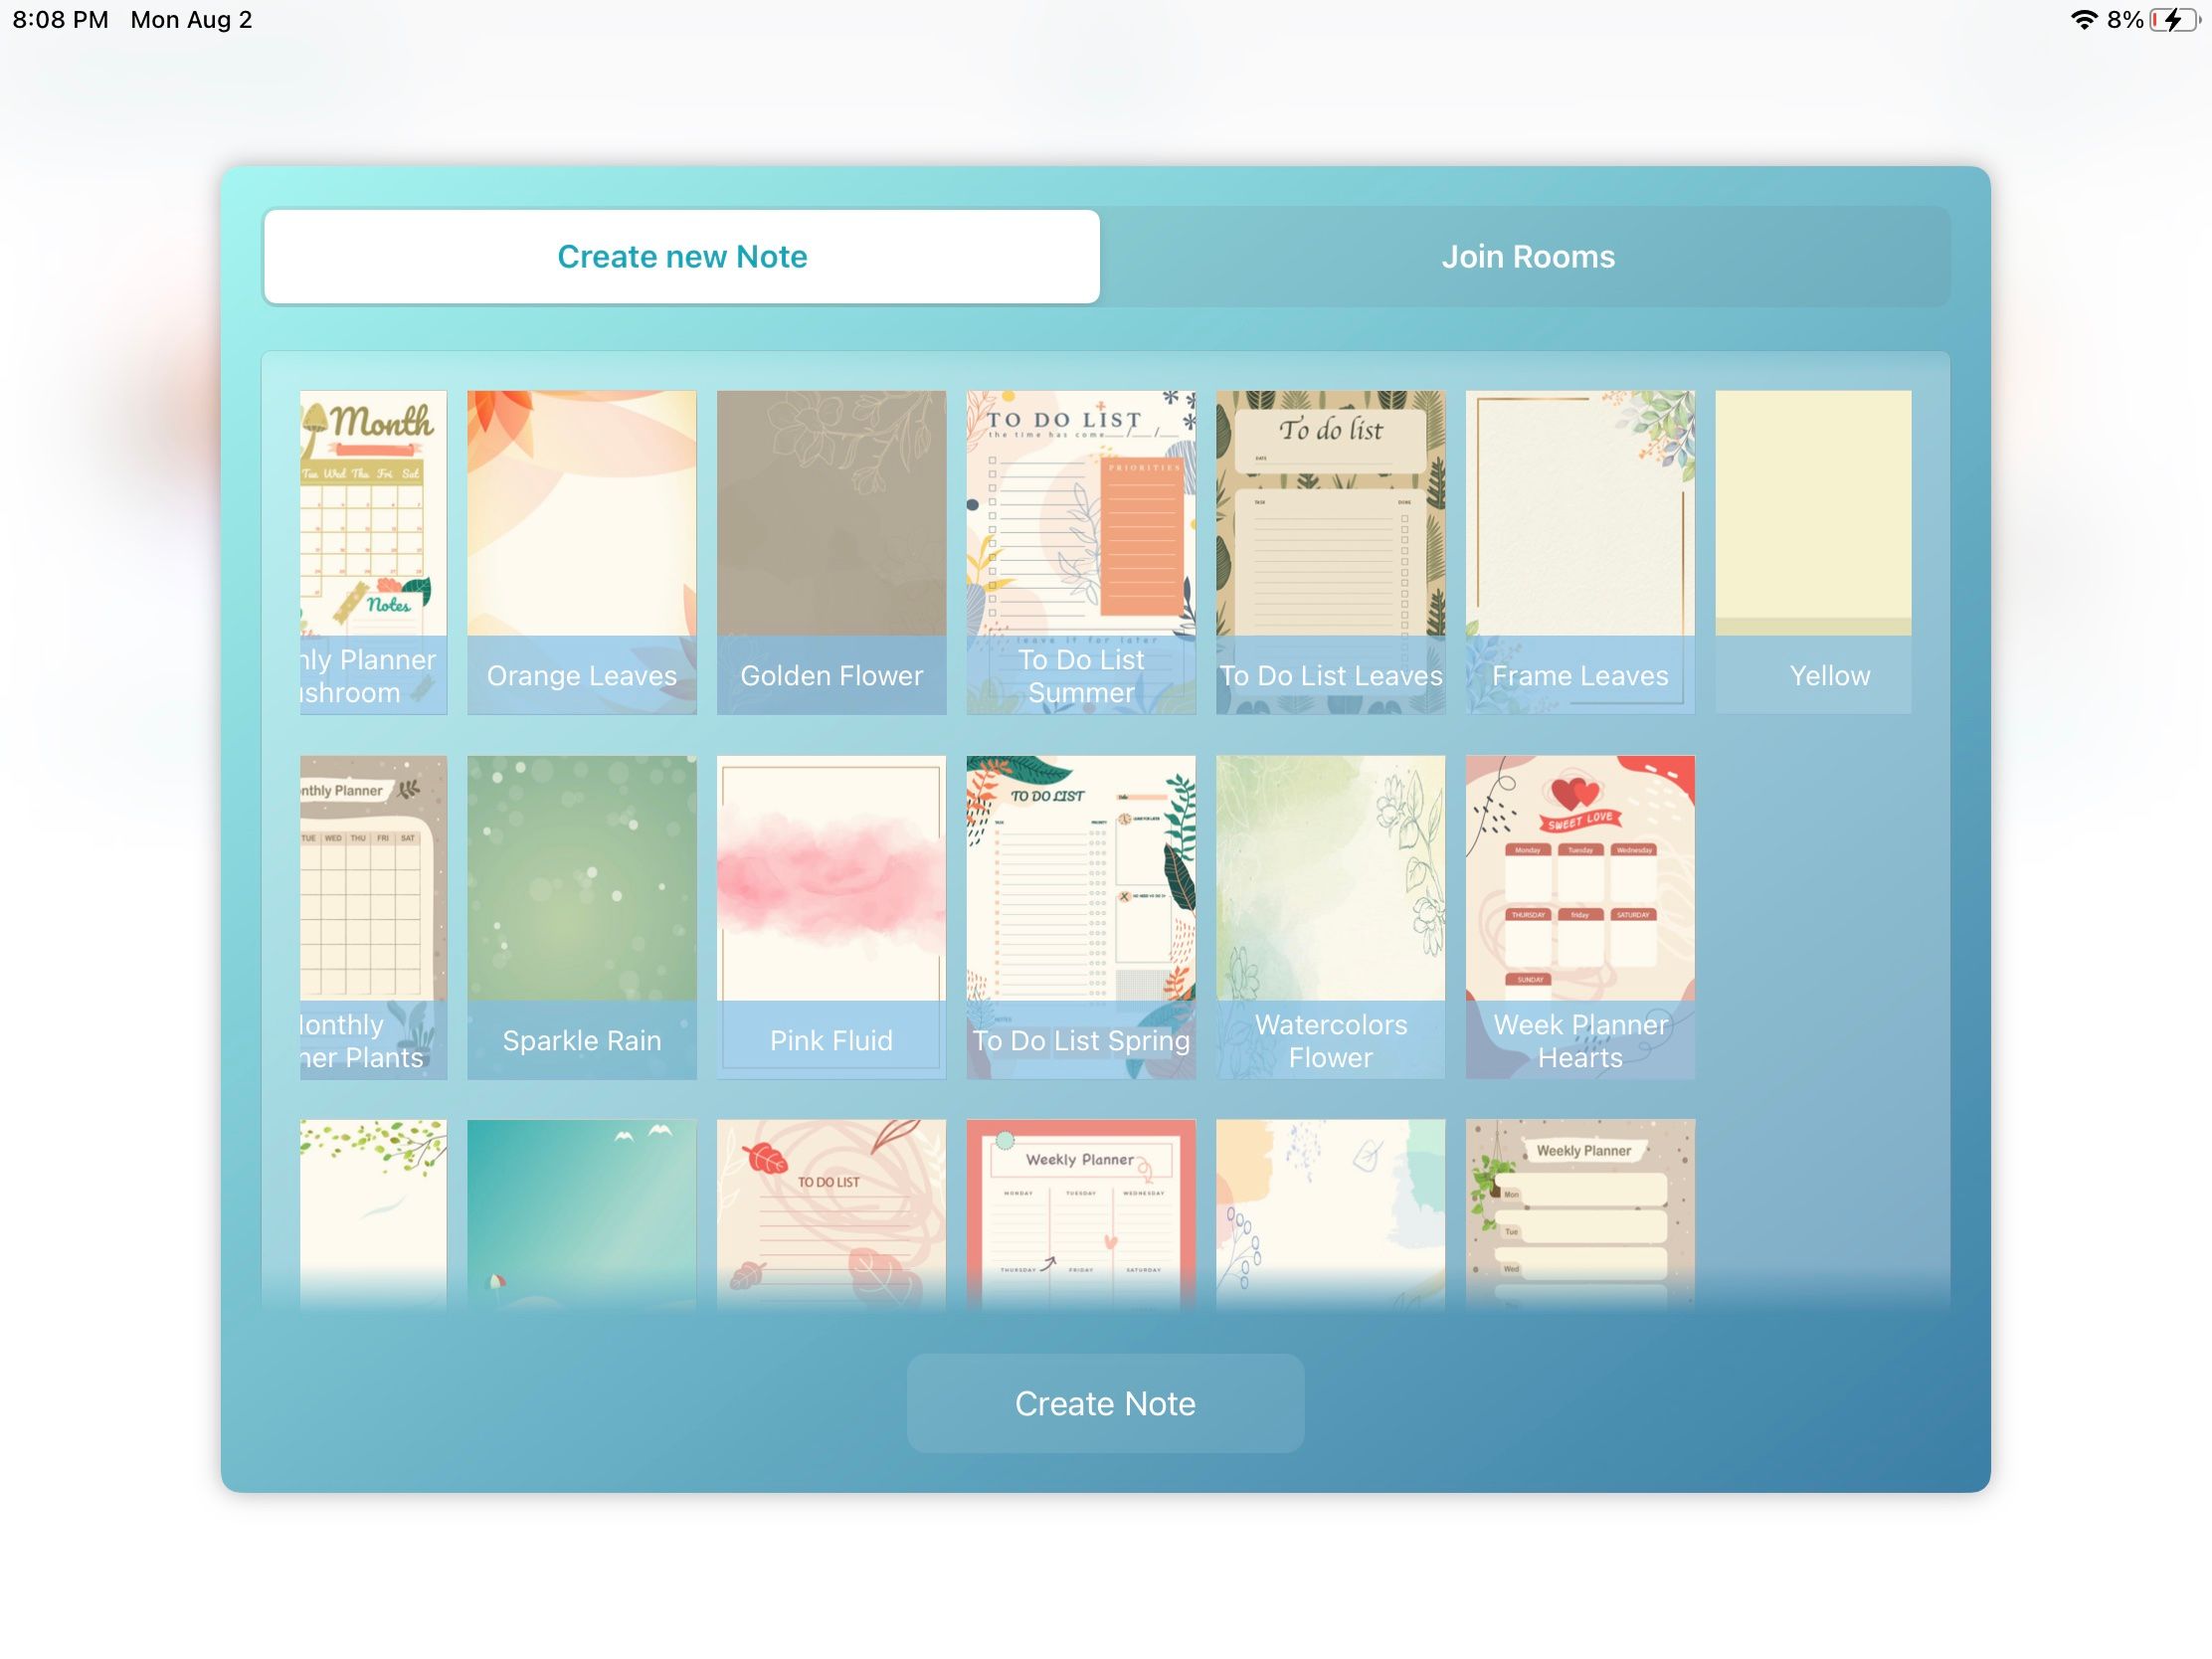Switch to the Join Rooms tab

click(1528, 257)
